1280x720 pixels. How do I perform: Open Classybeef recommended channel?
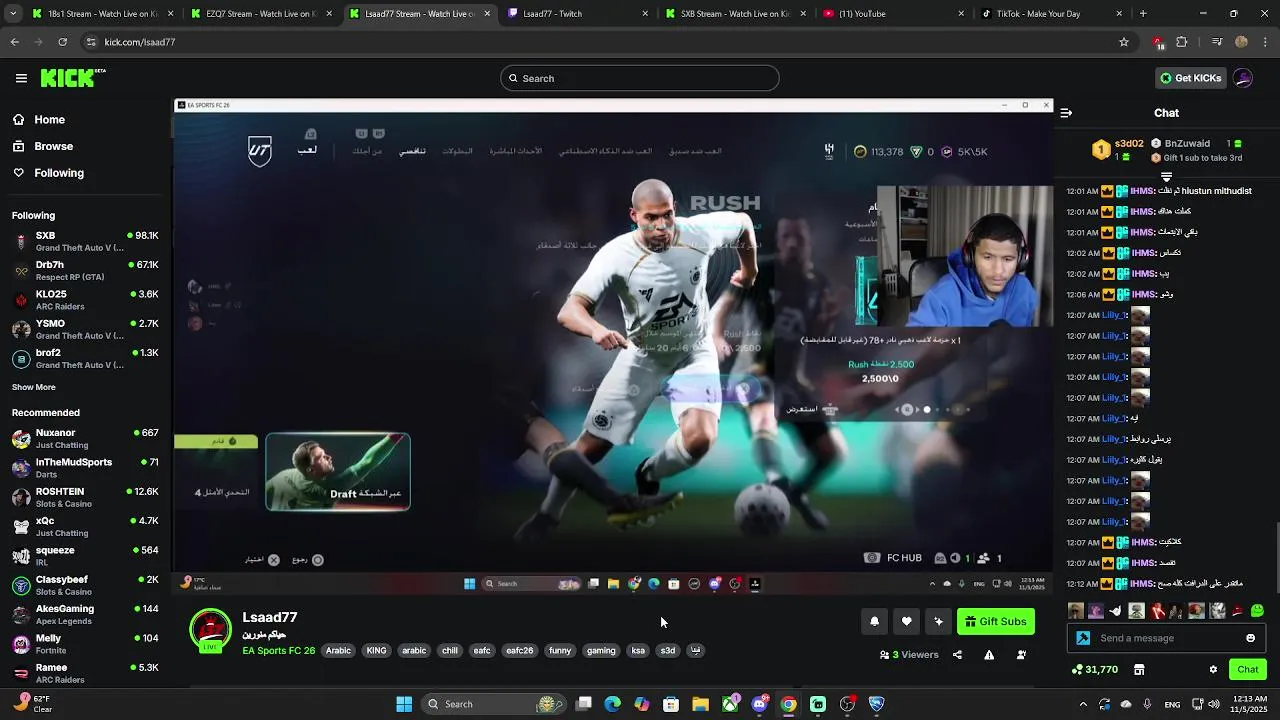tap(85, 585)
